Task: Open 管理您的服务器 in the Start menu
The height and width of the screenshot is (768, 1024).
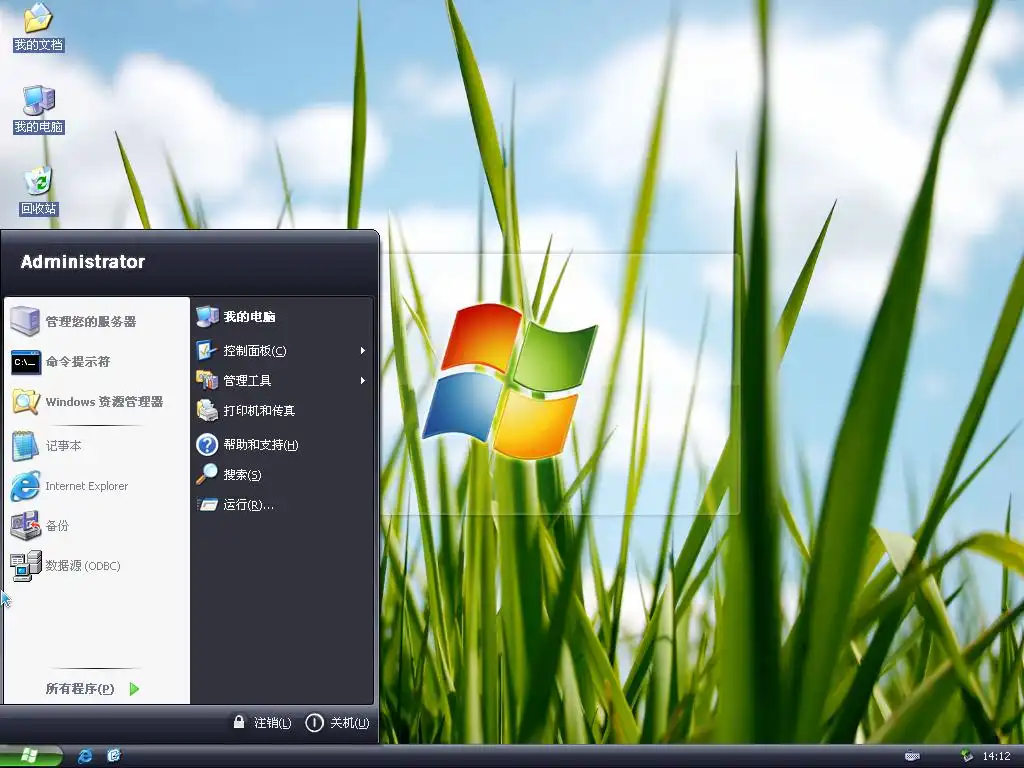Action: (x=97, y=321)
